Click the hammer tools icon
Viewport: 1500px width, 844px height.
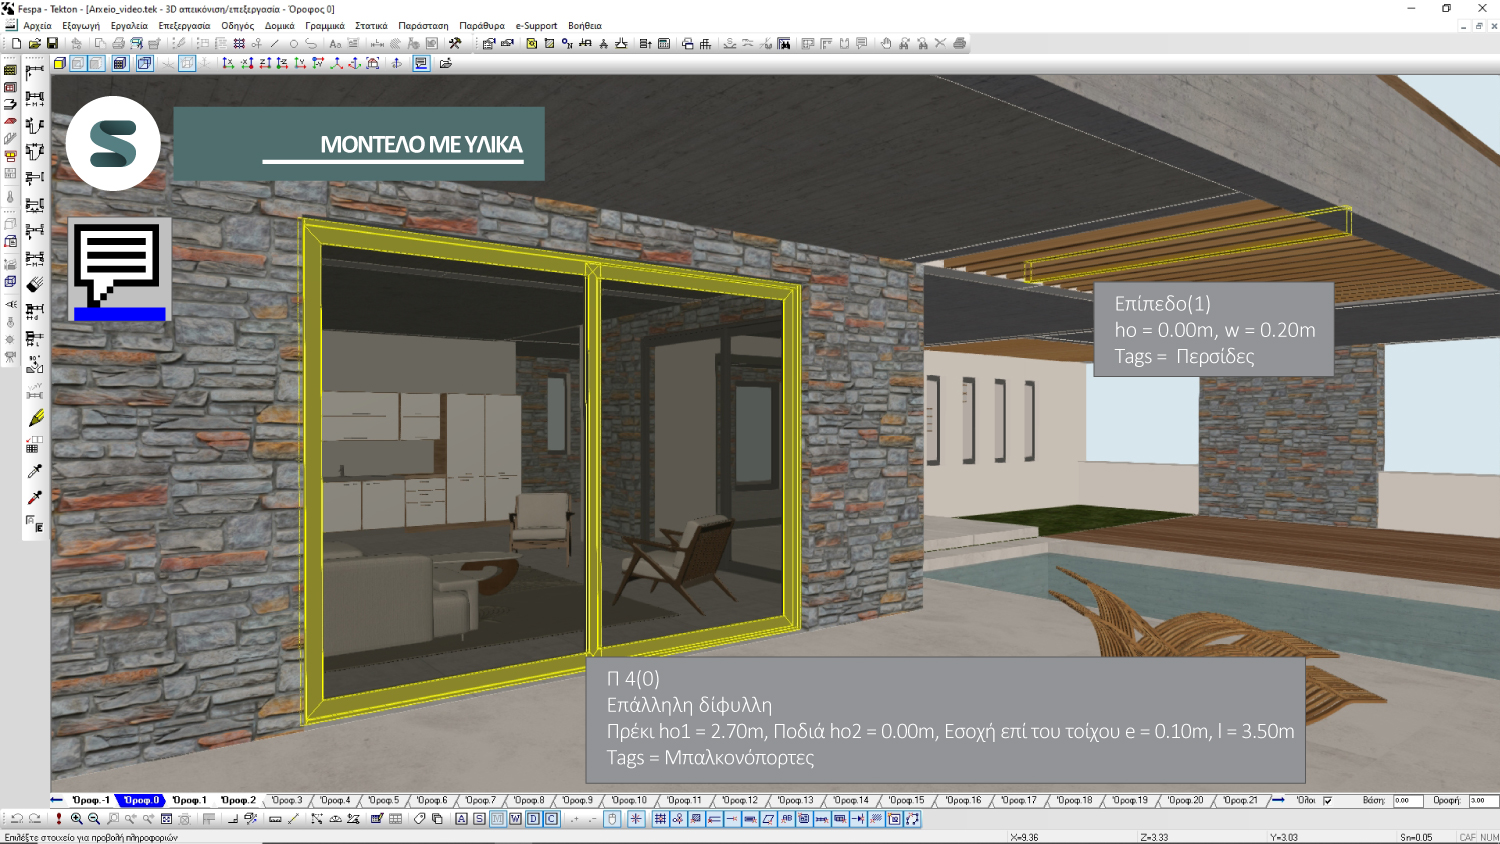click(455, 44)
